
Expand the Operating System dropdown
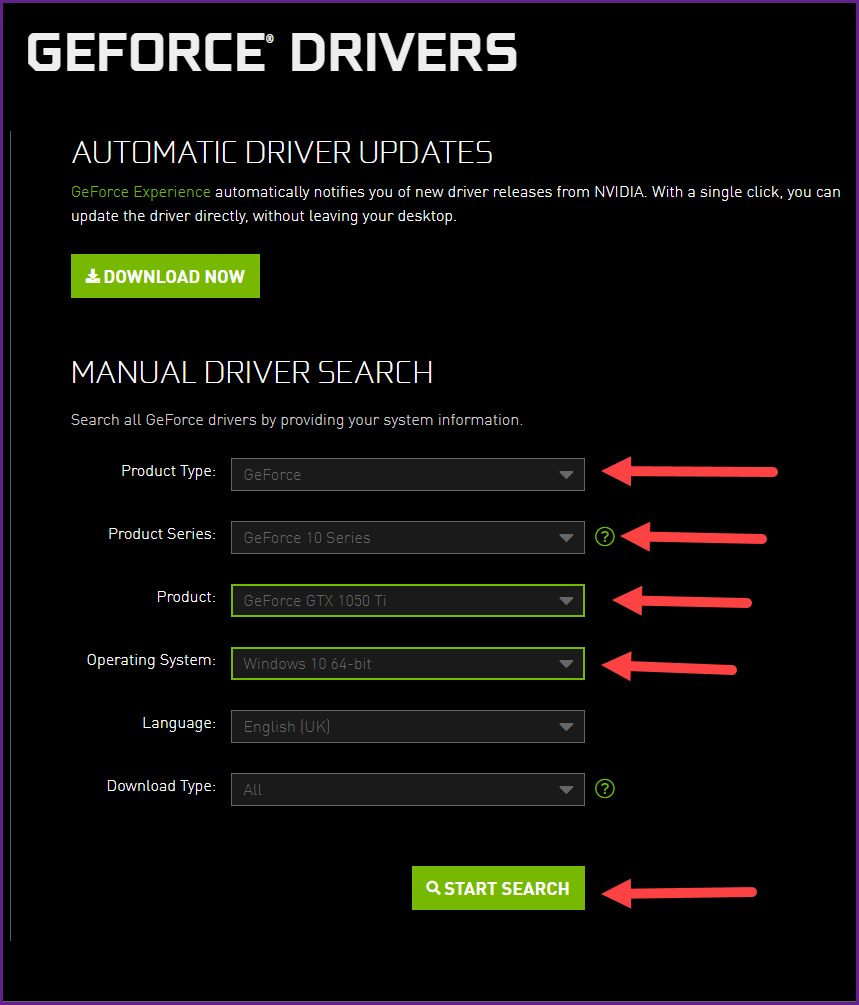pyautogui.click(x=408, y=663)
